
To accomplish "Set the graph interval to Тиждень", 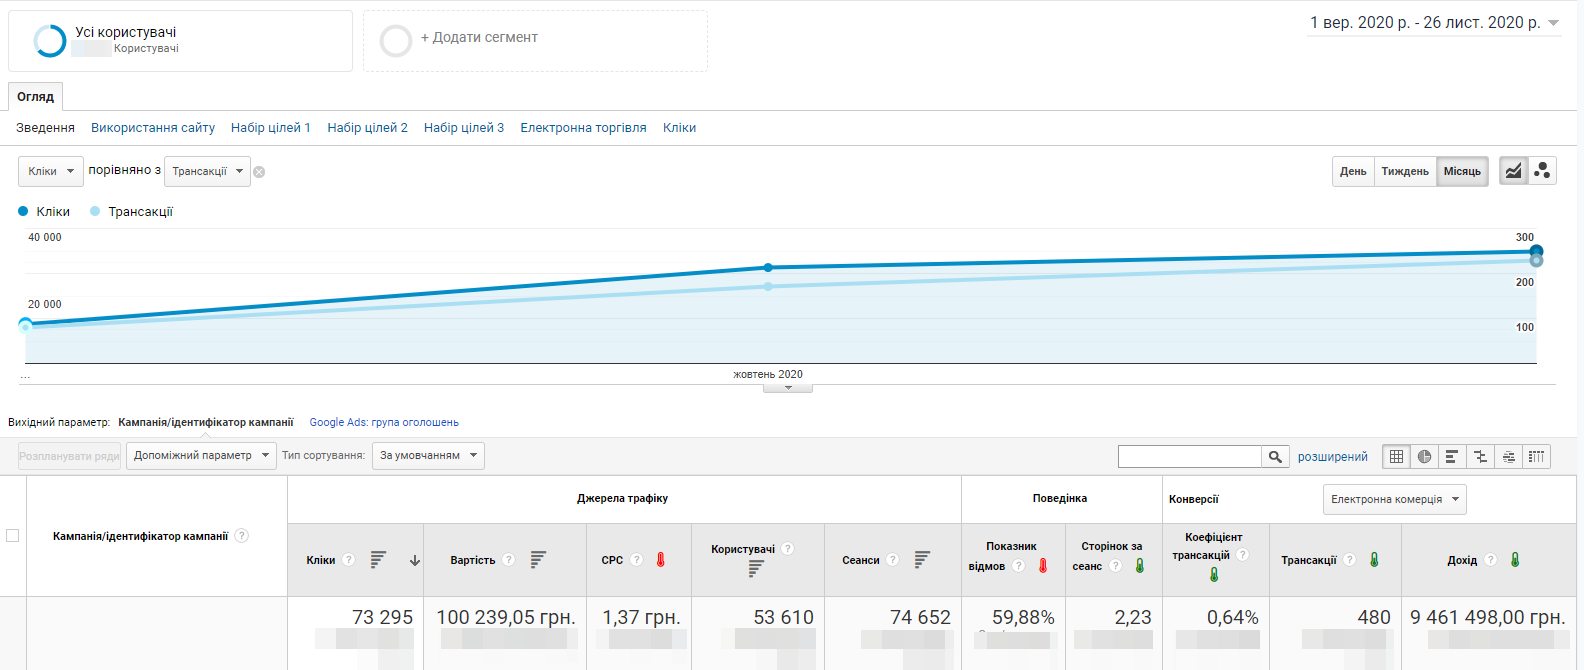I will 1405,171.
